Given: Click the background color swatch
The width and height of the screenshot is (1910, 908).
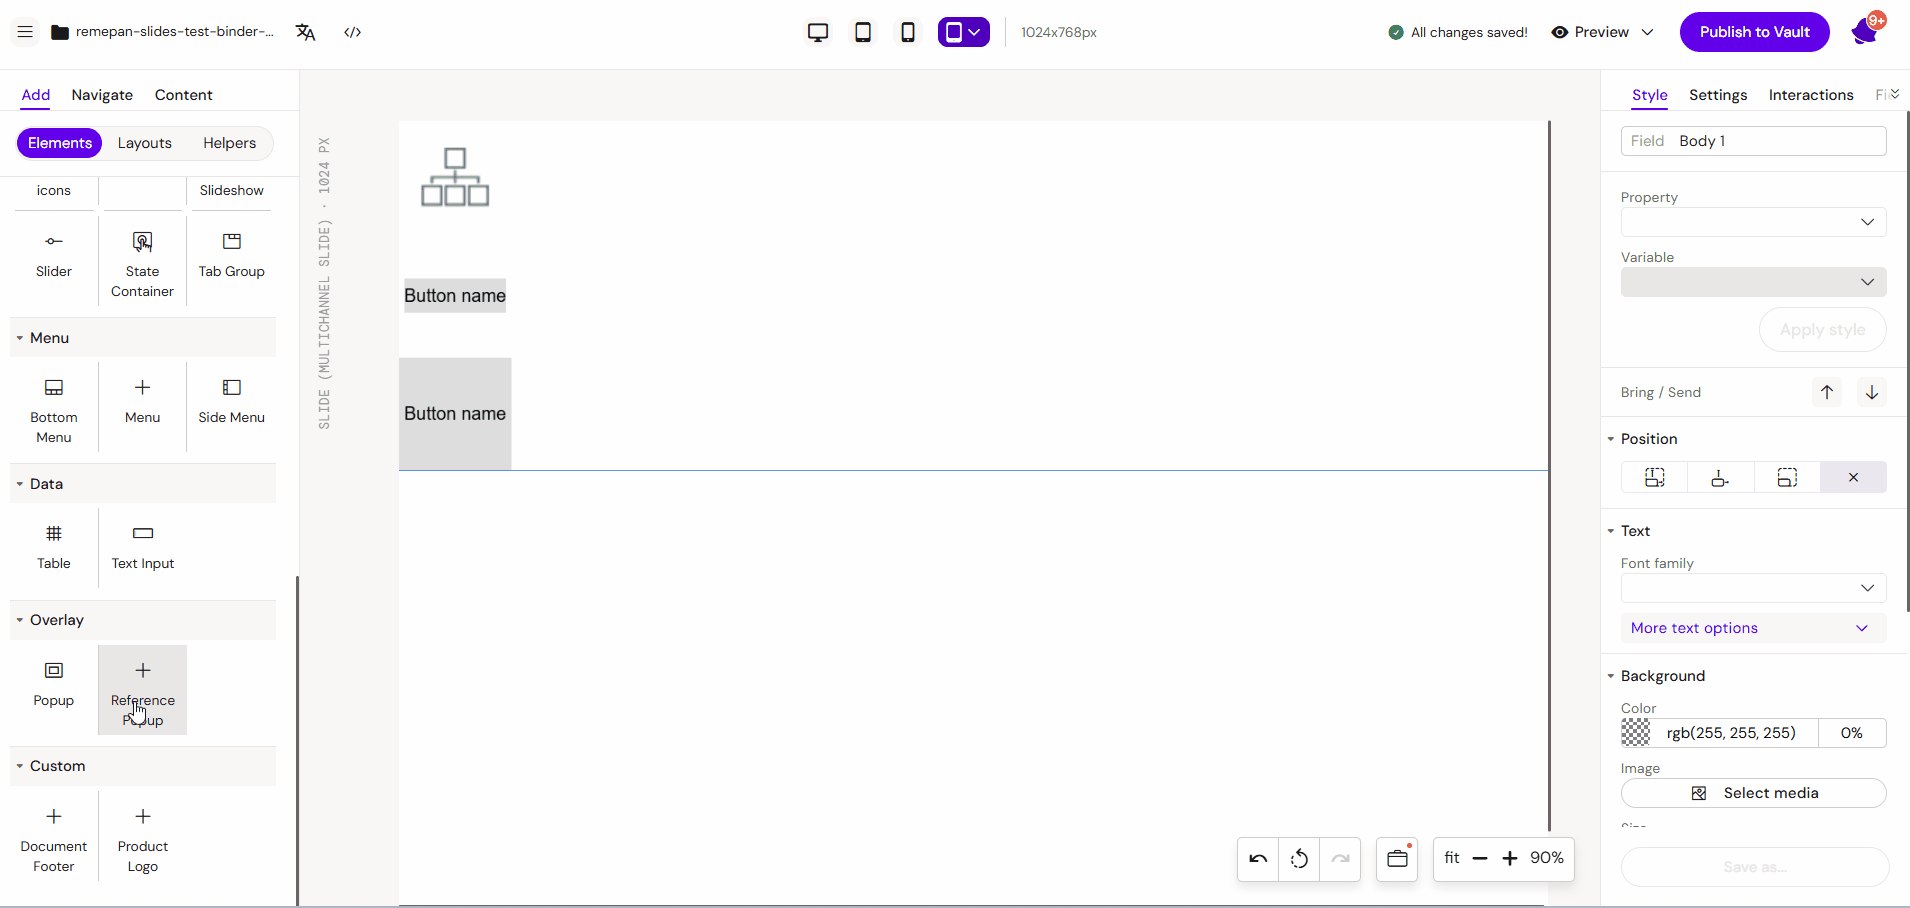Looking at the screenshot, I should coord(1636,733).
